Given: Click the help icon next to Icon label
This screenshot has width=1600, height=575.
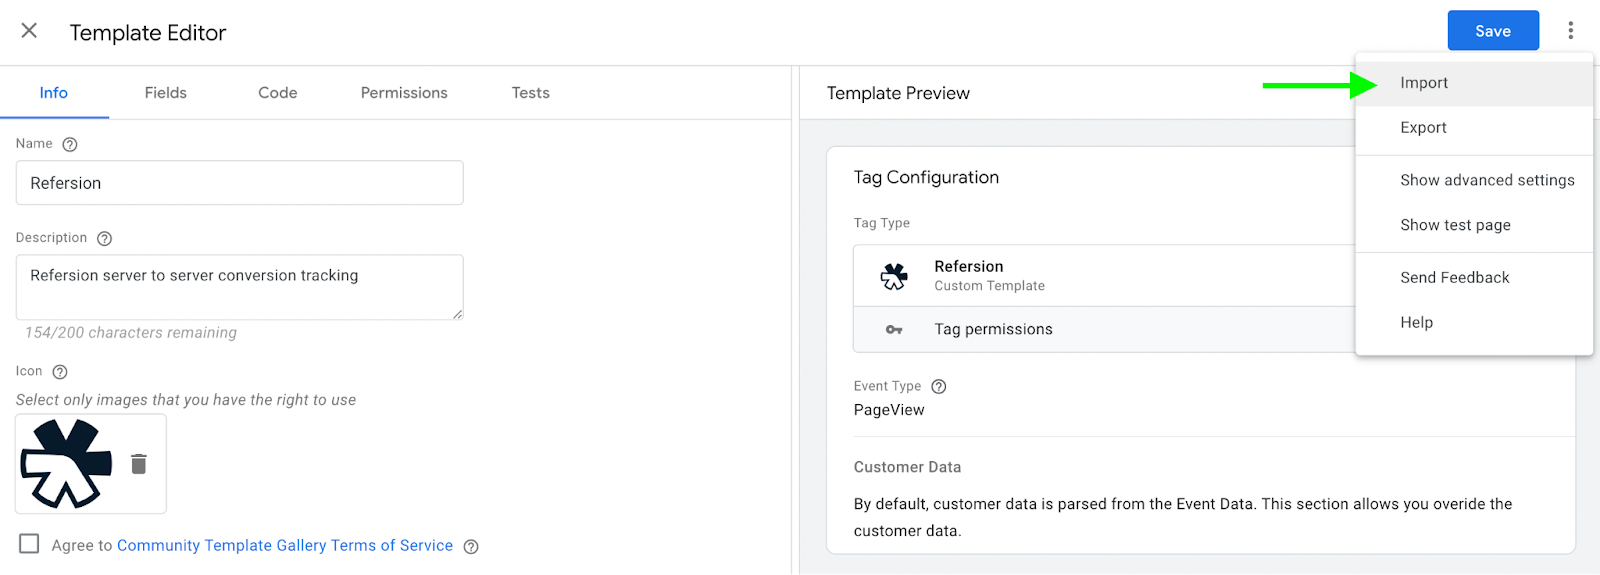Looking at the screenshot, I should 60,372.
